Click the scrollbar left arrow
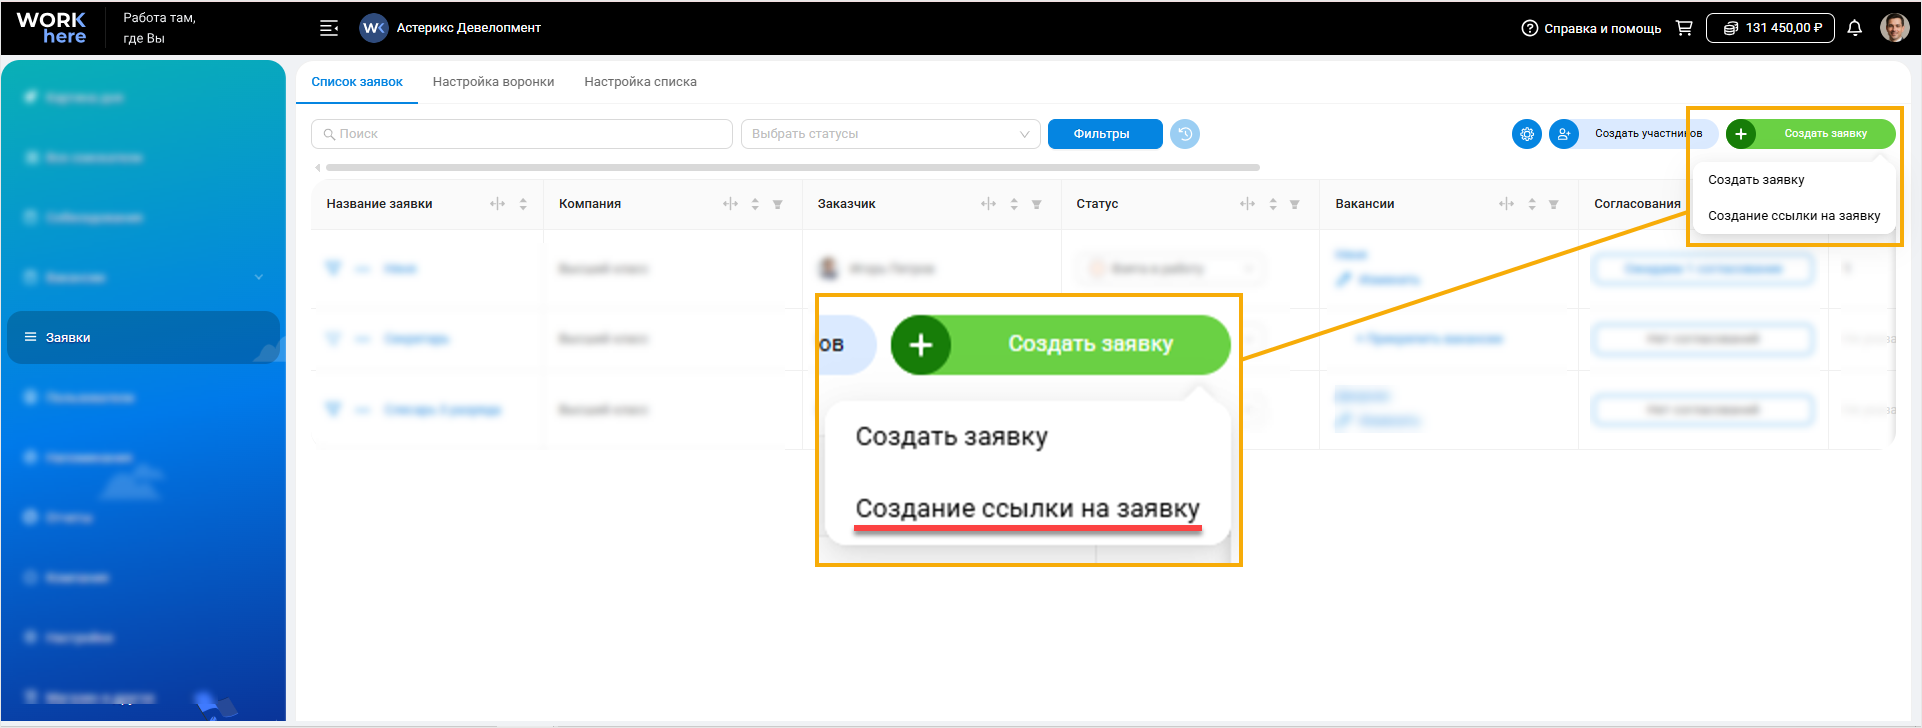This screenshot has height=728, width=1922. pos(318,168)
